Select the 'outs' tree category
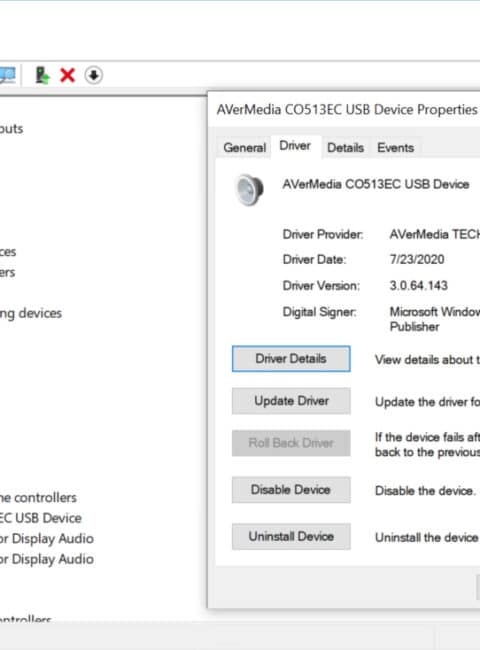 (12, 129)
